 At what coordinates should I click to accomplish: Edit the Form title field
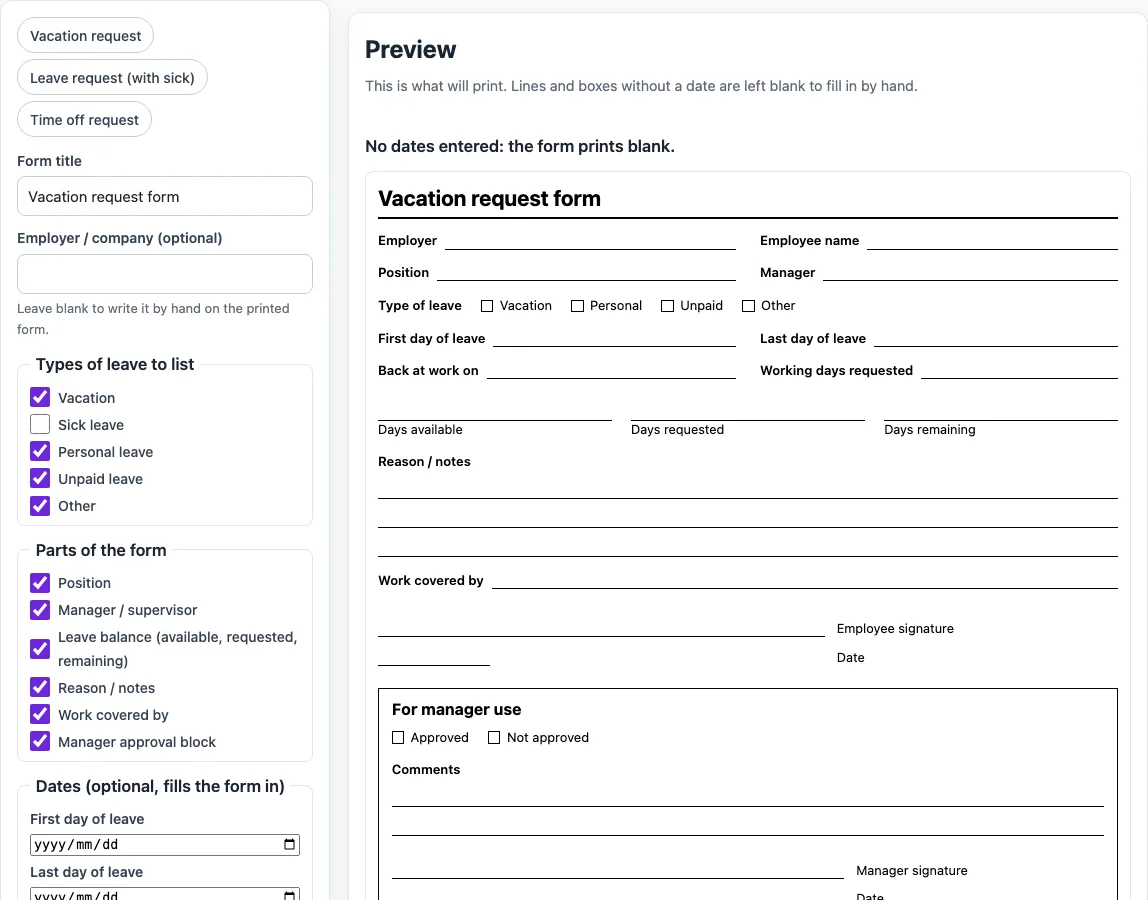click(x=165, y=196)
